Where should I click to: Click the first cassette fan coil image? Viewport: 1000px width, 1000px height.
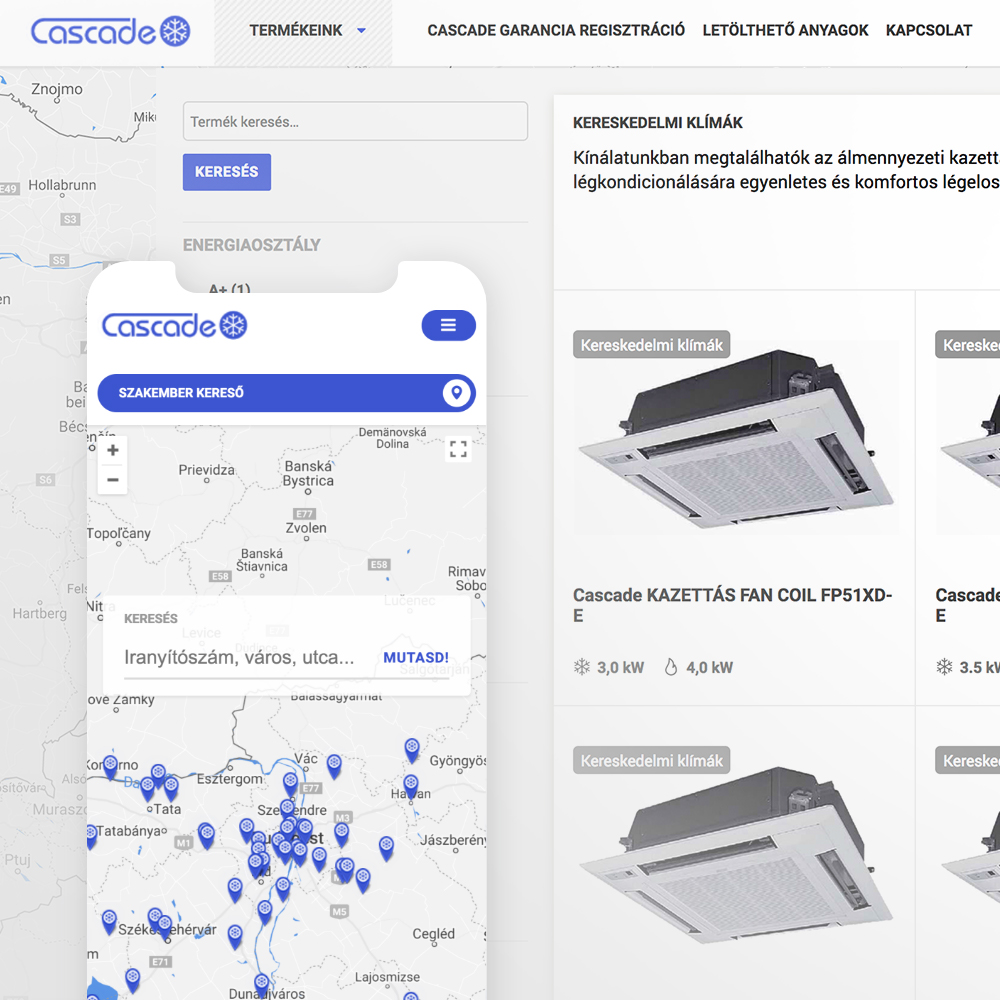[735, 445]
